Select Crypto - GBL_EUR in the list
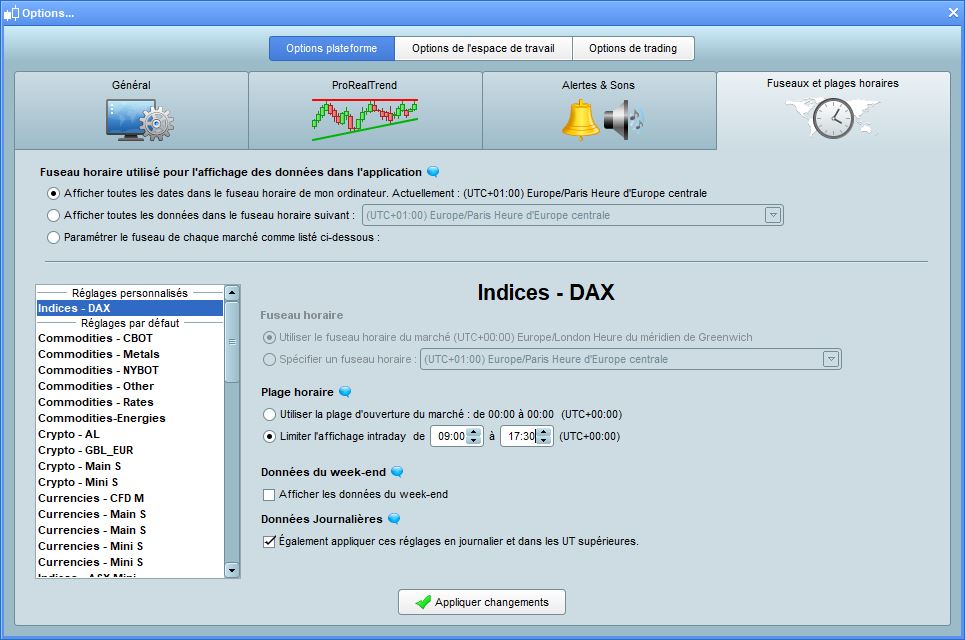The image size is (965, 640). [x=129, y=450]
